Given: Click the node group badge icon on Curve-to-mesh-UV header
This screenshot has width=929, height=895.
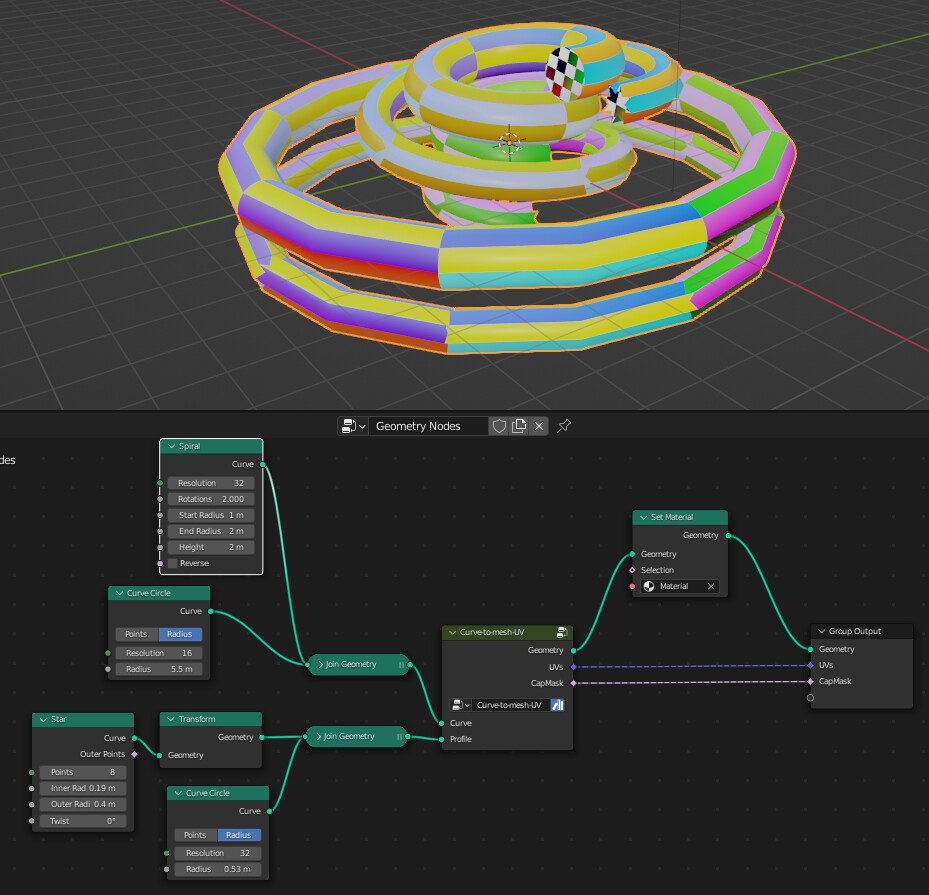Looking at the screenshot, I should point(561,633).
